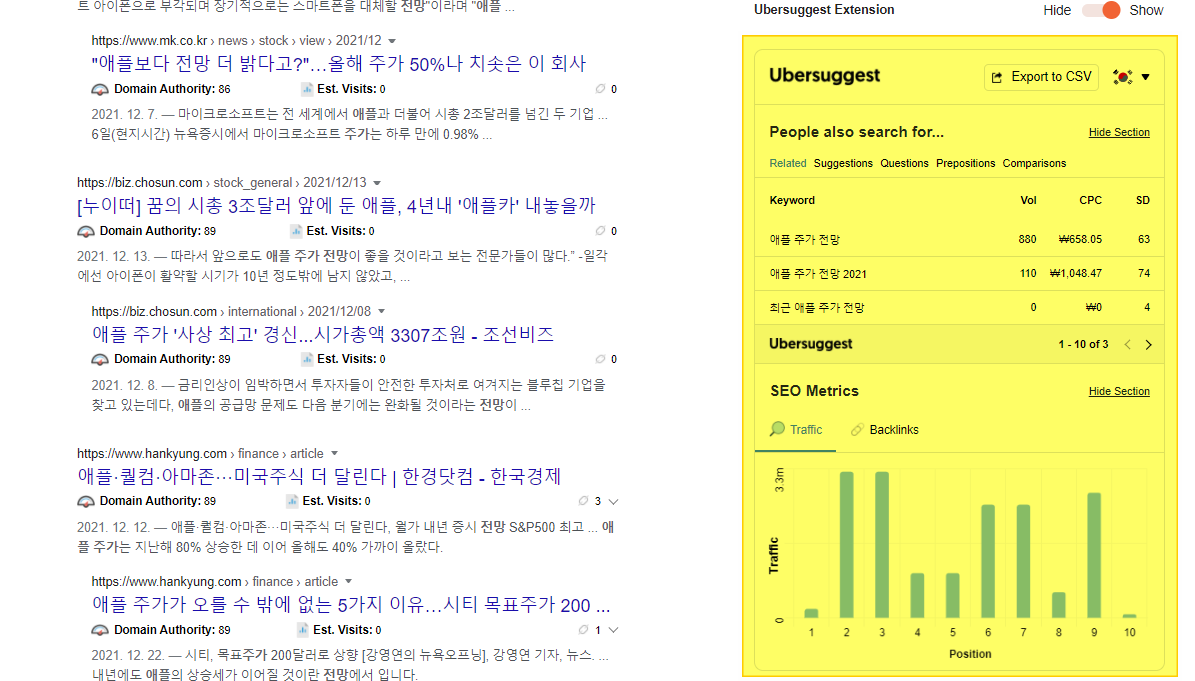
Task: Click the Ubersuggest logo at panel top
Action: 824,75
